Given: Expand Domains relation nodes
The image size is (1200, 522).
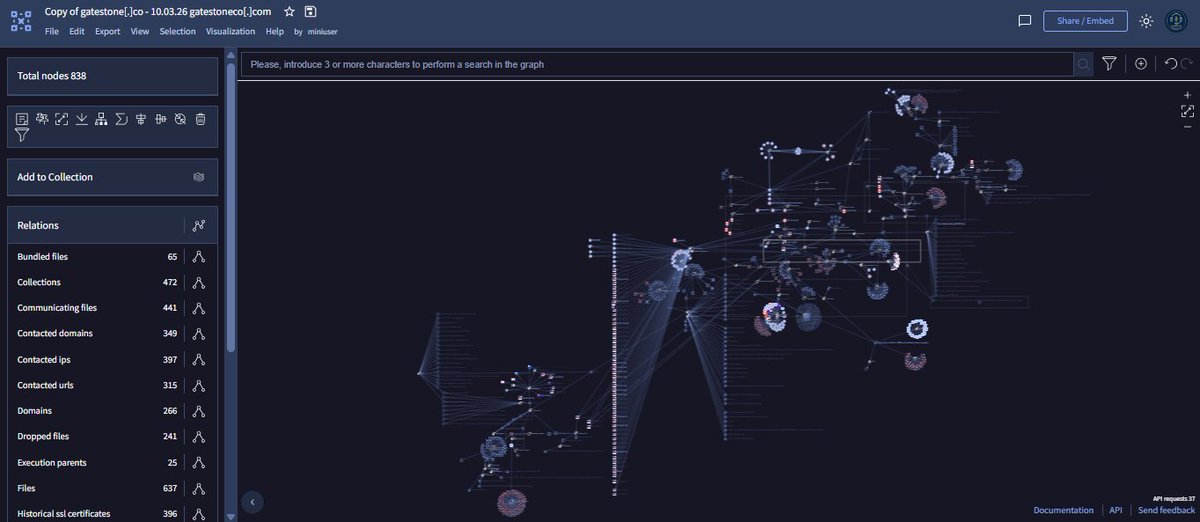Looking at the screenshot, I should (199, 411).
